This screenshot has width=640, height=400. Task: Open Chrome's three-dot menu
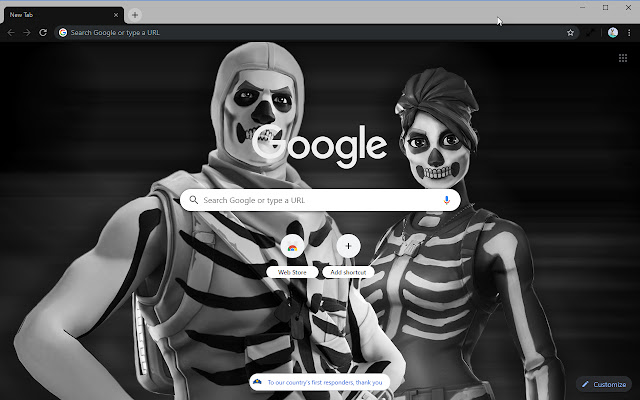pos(629,33)
